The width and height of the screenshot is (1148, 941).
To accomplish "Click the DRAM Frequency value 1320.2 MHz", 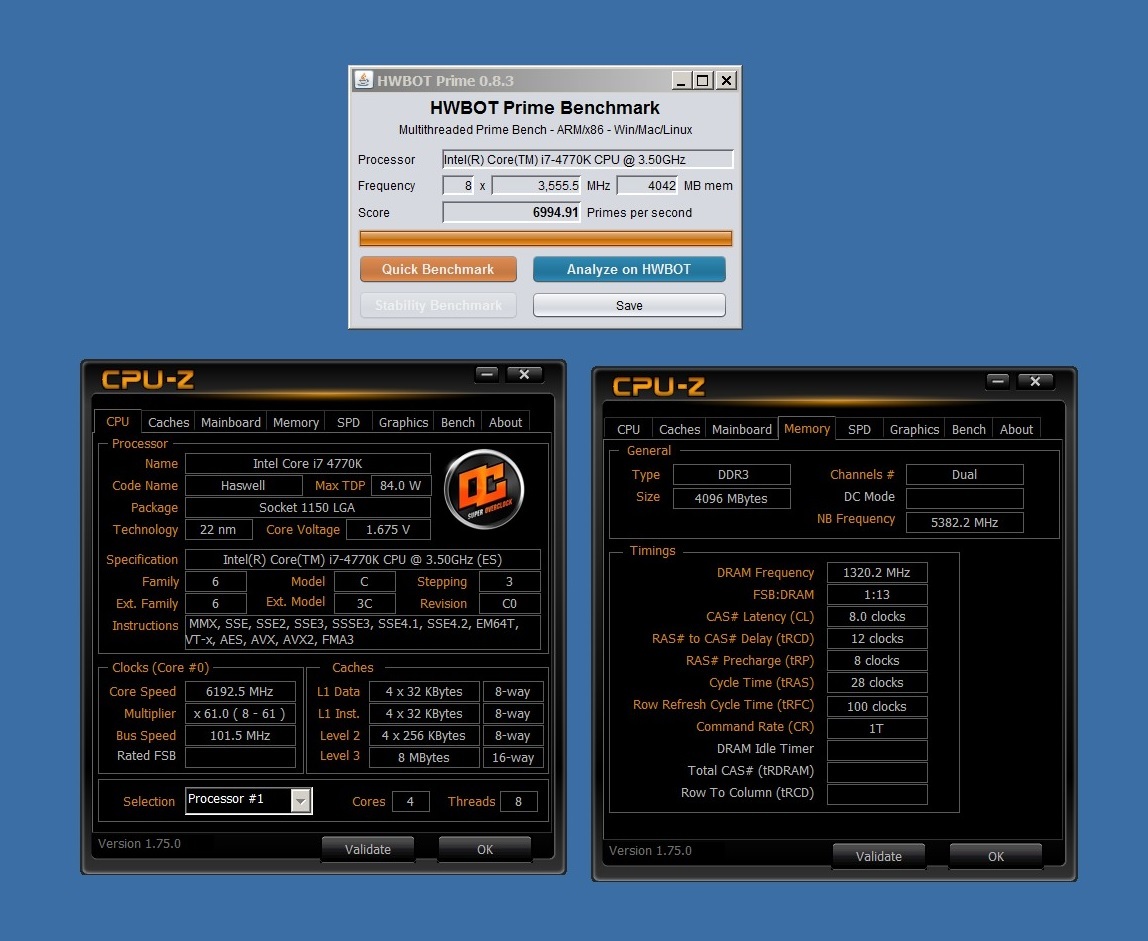I will pyautogui.click(x=876, y=573).
